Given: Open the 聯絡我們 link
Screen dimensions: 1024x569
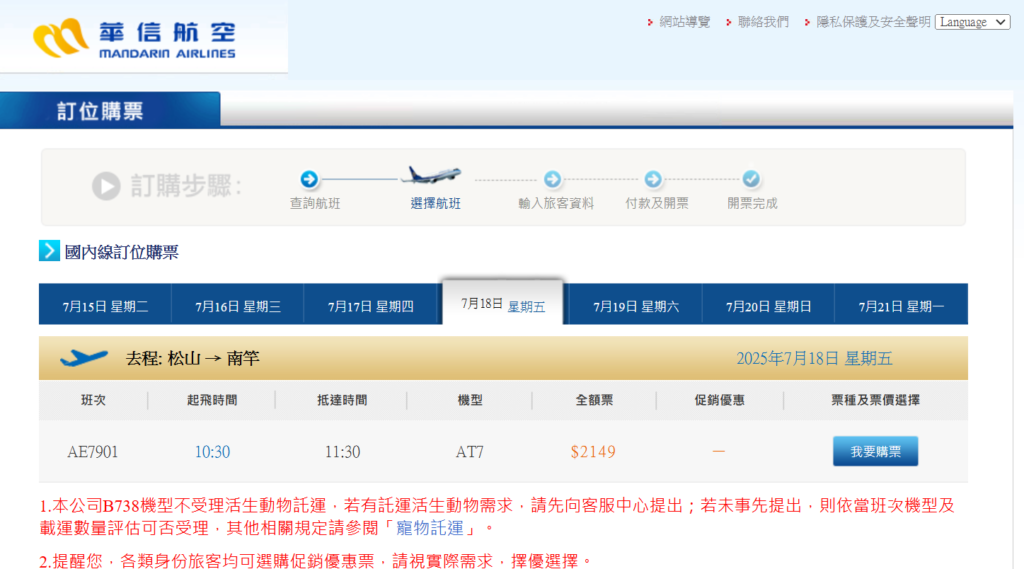Looking at the screenshot, I should coord(763,22).
